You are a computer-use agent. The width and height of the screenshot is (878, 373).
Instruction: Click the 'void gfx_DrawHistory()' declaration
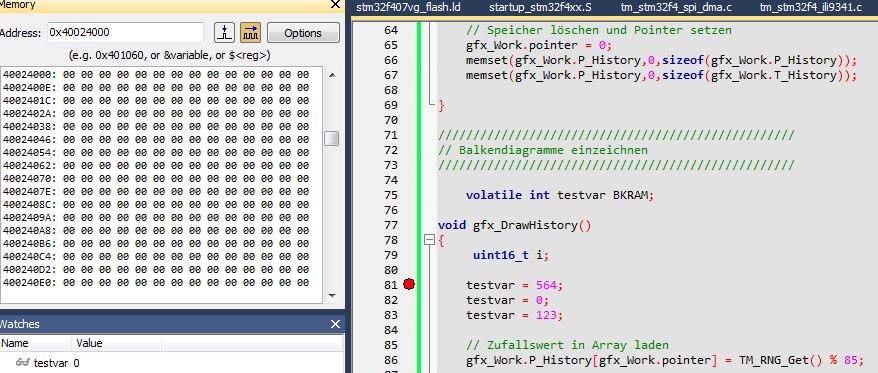click(x=515, y=225)
